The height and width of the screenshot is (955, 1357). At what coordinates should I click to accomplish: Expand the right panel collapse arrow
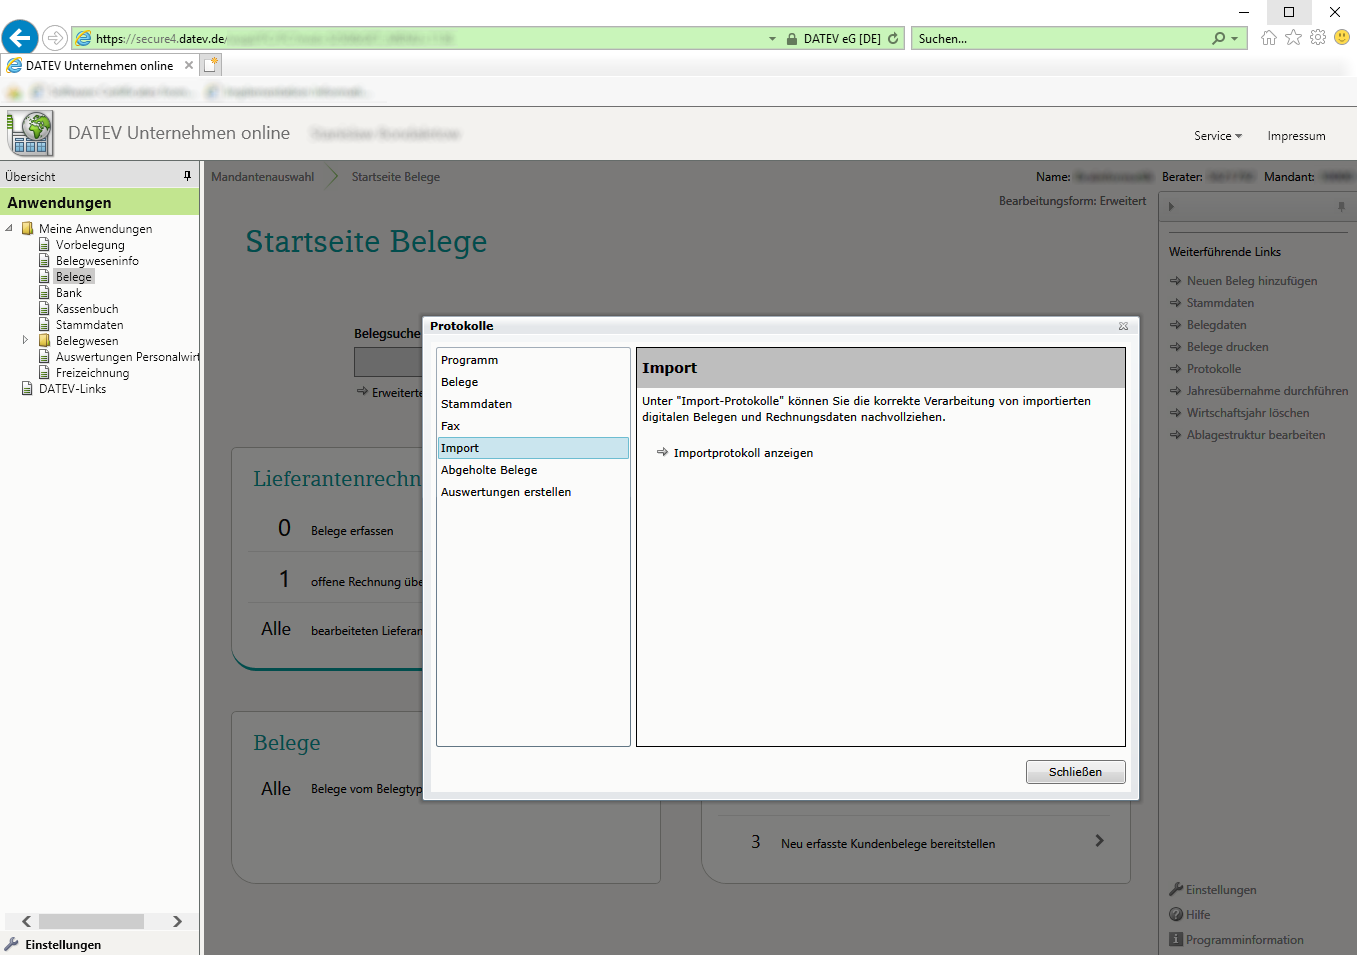click(1171, 207)
